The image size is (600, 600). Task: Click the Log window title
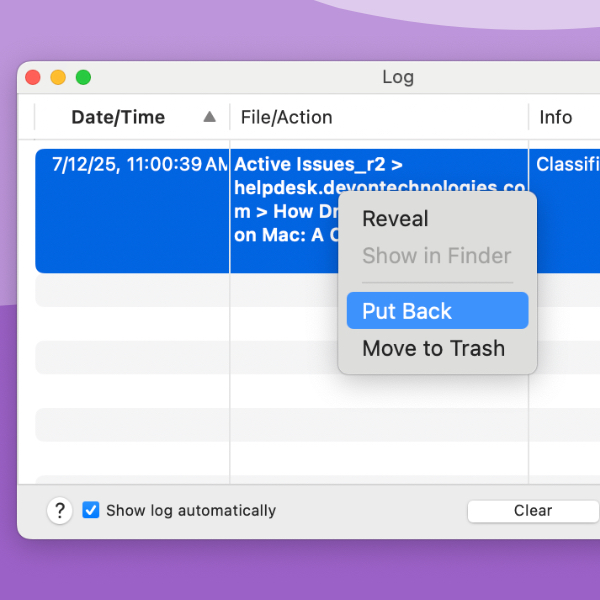398,78
